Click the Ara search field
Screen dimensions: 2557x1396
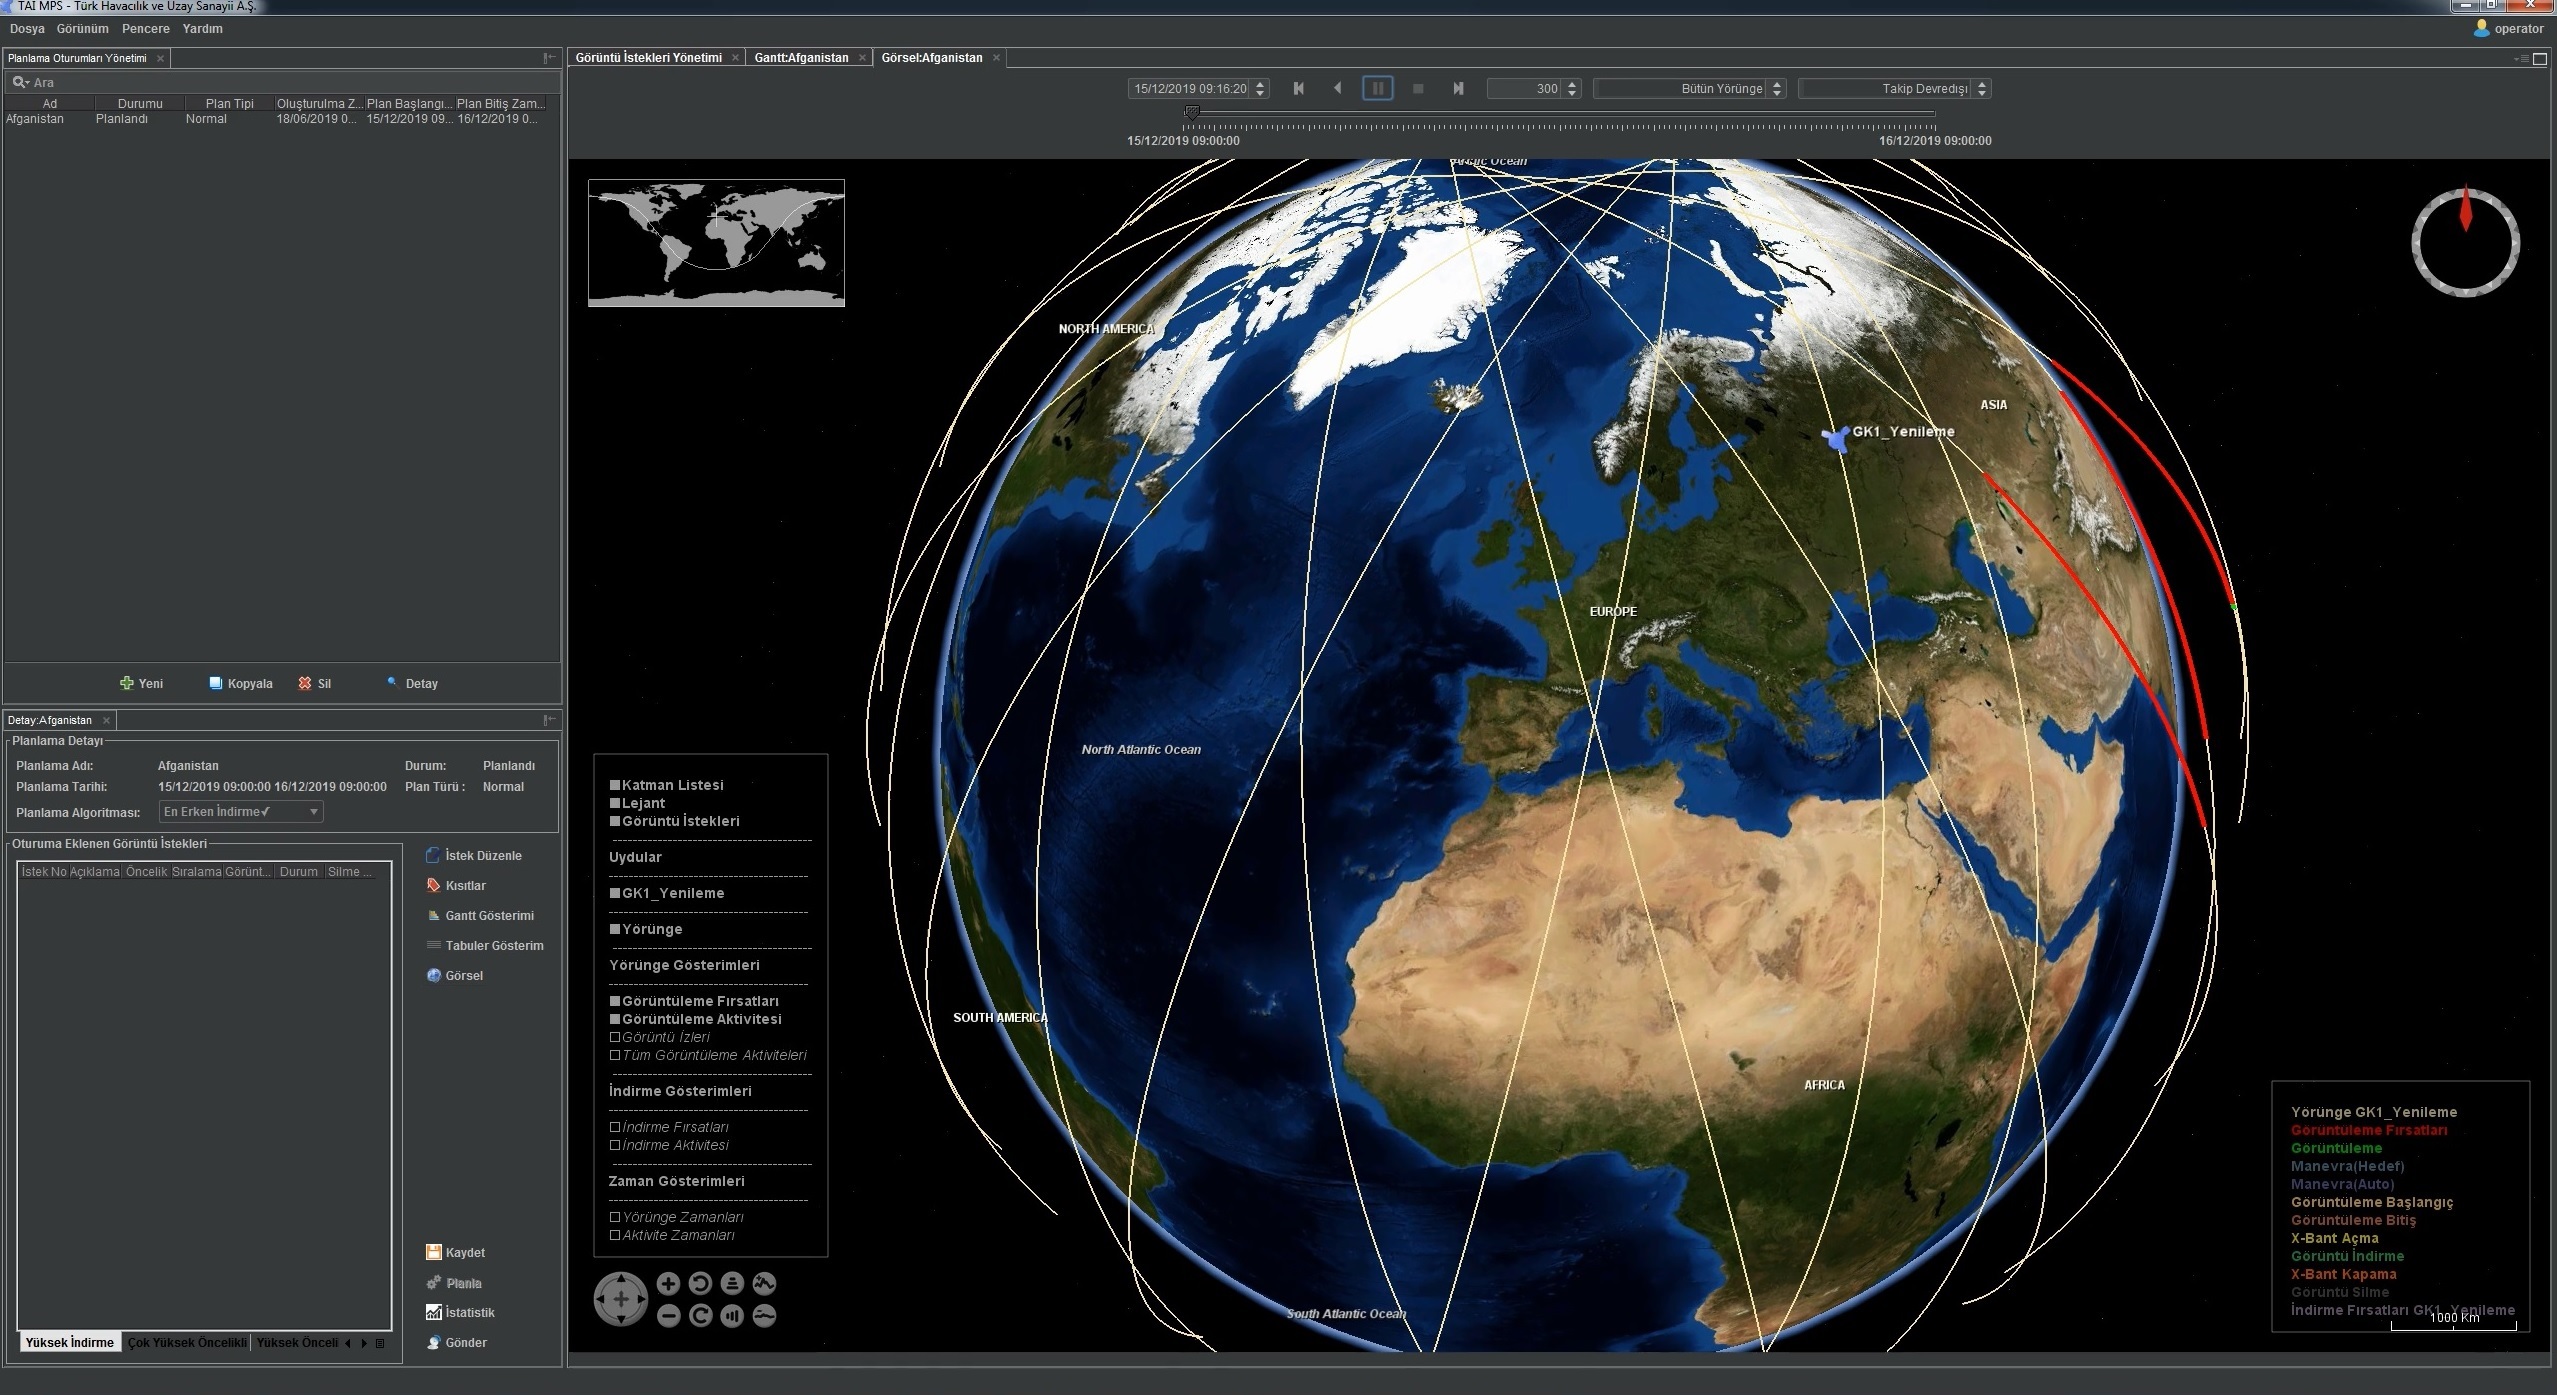[282, 83]
